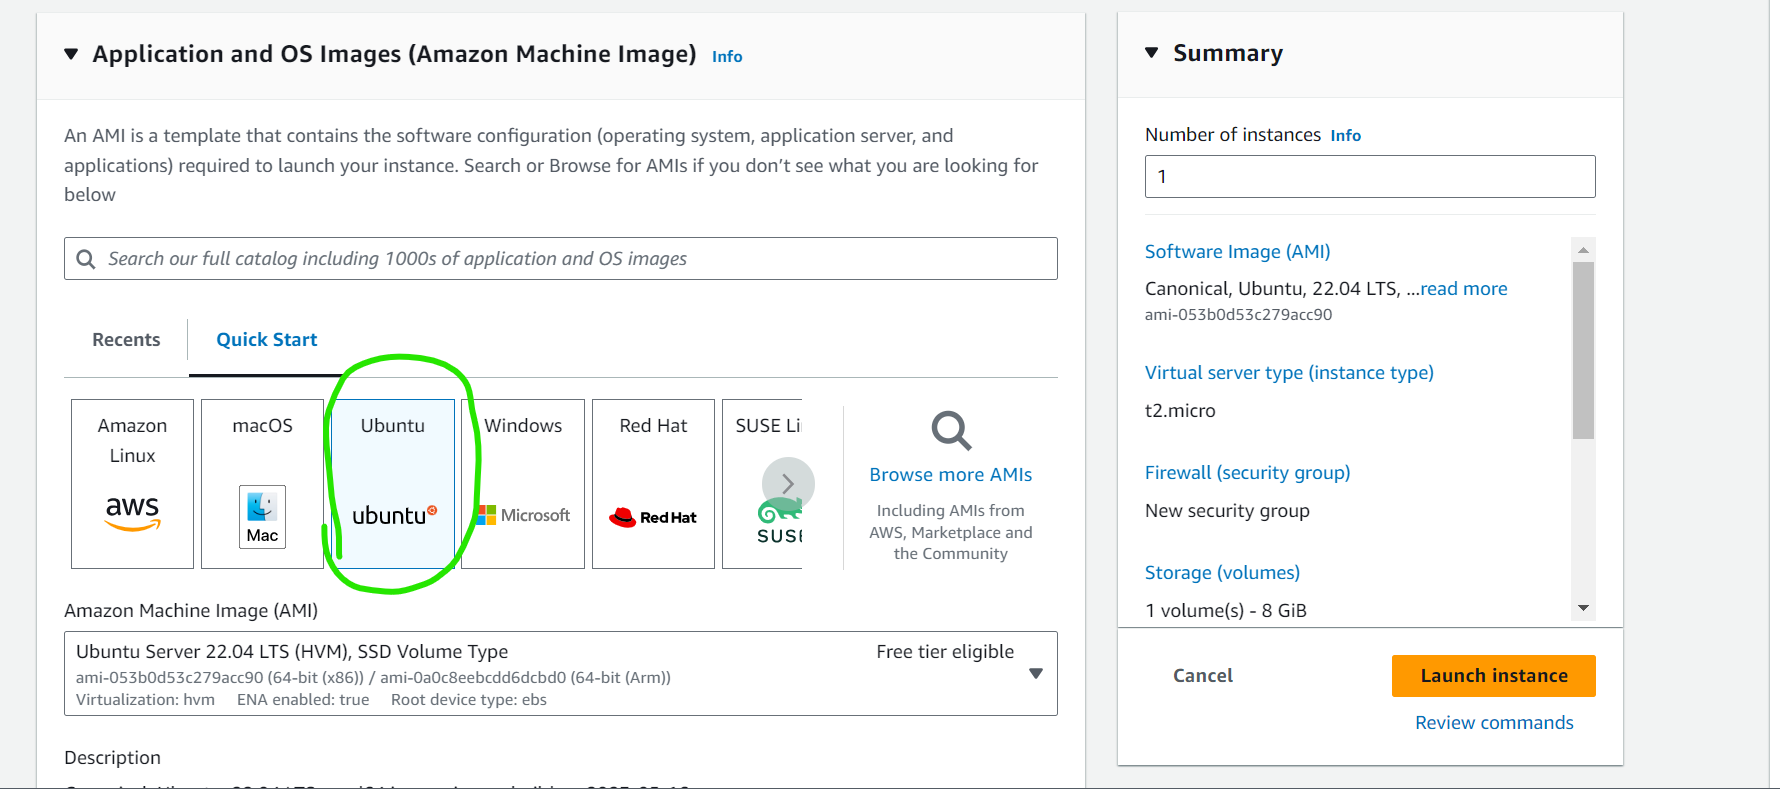Image resolution: width=1780 pixels, height=789 pixels.
Task: Click the Summary panel scrollbar thumb
Action: click(1583, 350)
